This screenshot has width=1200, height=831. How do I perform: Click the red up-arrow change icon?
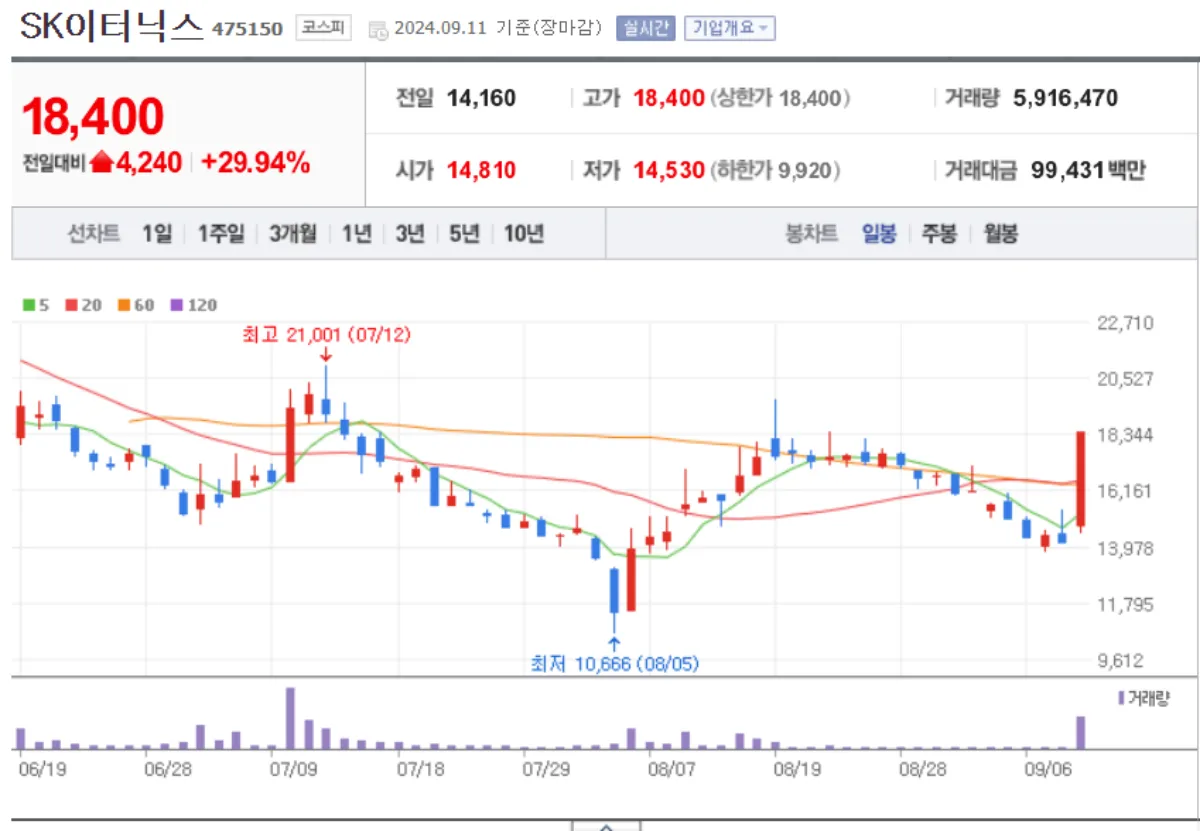point(102,163)
